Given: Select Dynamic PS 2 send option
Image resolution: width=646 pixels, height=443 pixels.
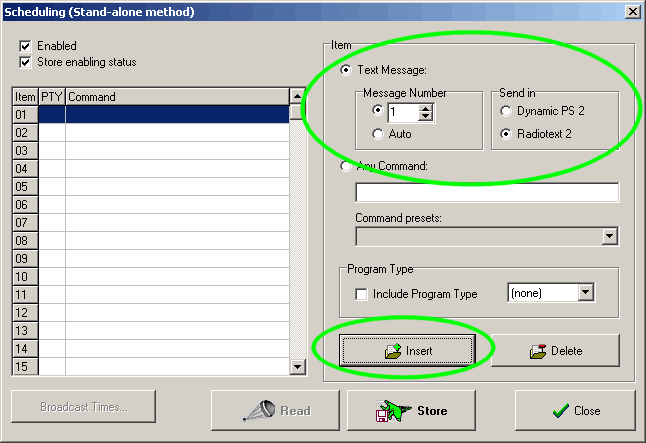Looking at the screenshot, I should tap(506, 111).
